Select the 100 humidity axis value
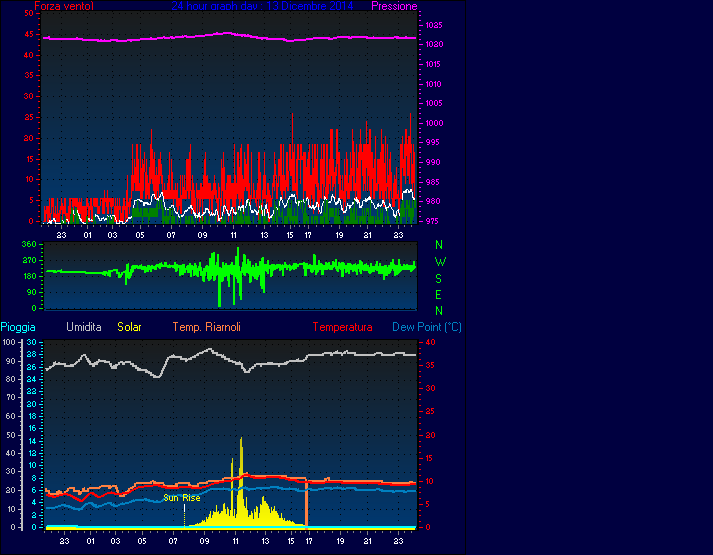The height and width of the screenshot is (555, 713). (10, 342)
